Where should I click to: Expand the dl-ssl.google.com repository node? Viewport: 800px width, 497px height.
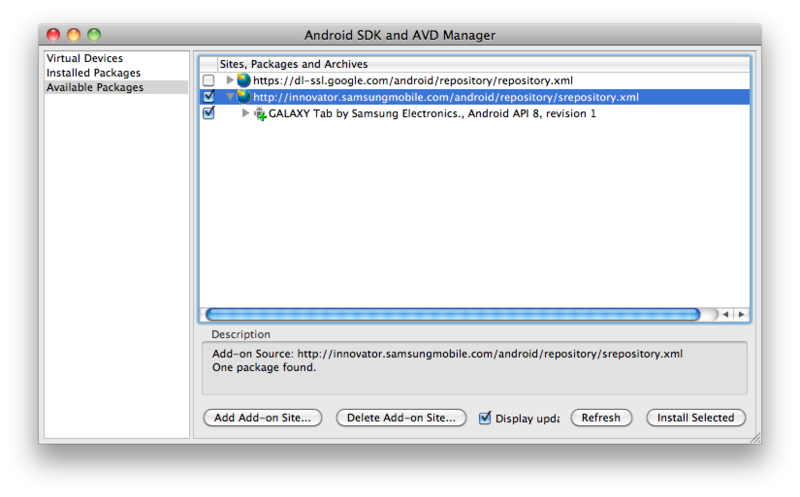tap(230, 80)
